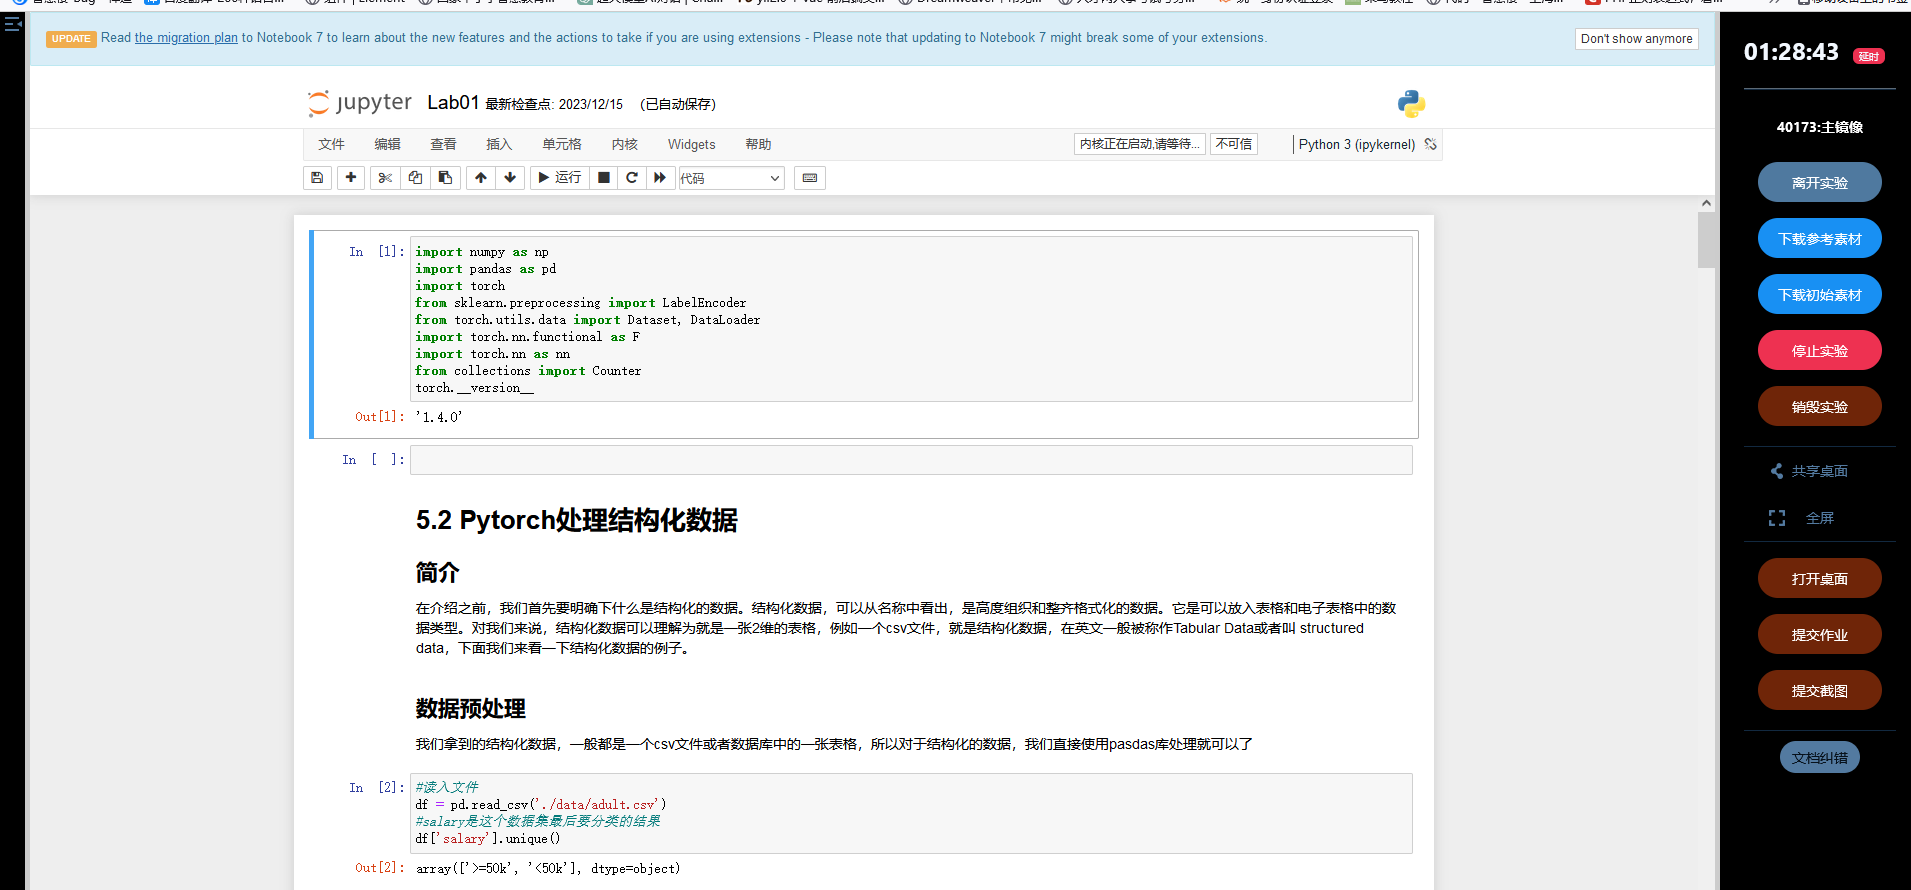Click the 不可信 trust indicator button
This screenshot has height=890, width=1911.
1234,144
